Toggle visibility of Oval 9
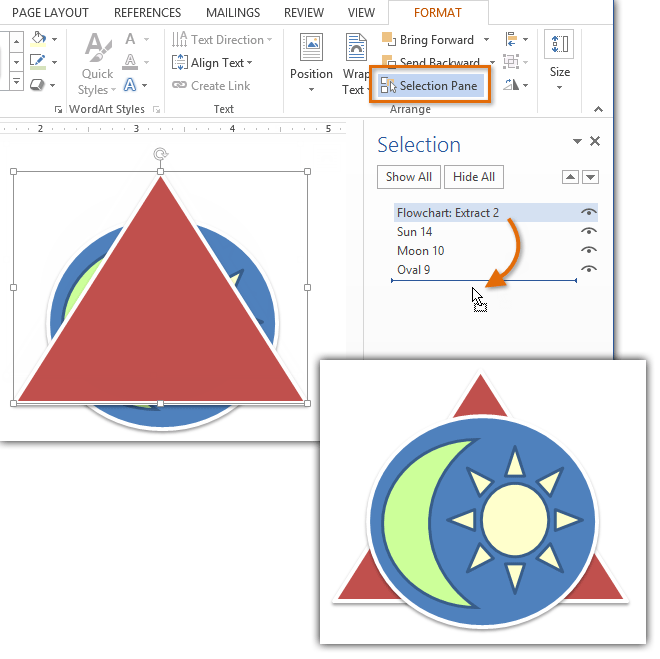 (x=589, y=269)
